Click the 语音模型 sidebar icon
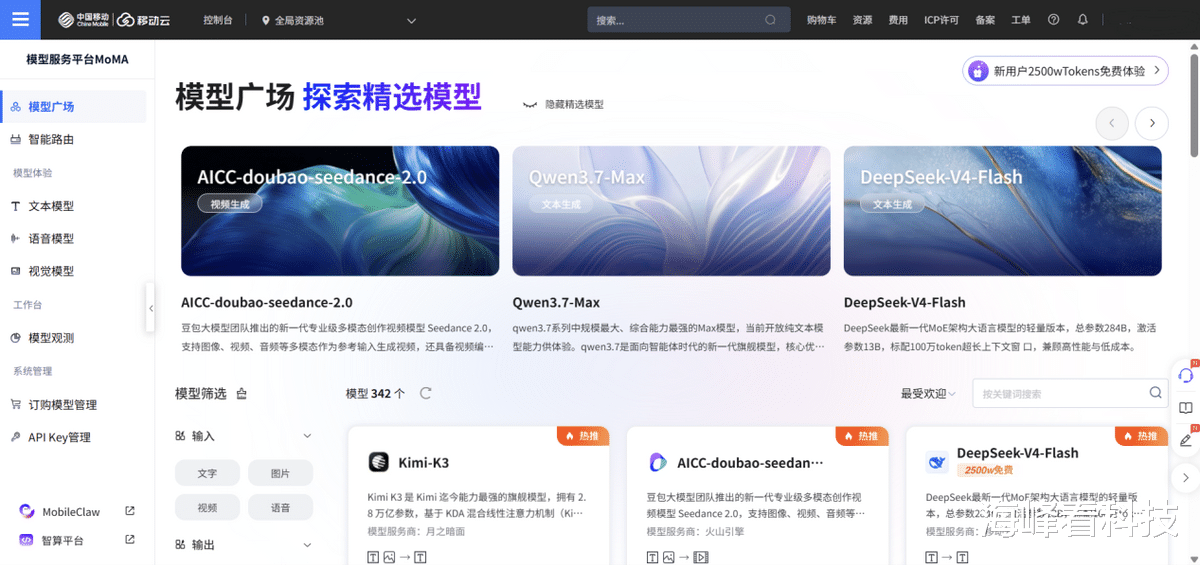Screen dimensions: 1200x565 tap(15, 238)
